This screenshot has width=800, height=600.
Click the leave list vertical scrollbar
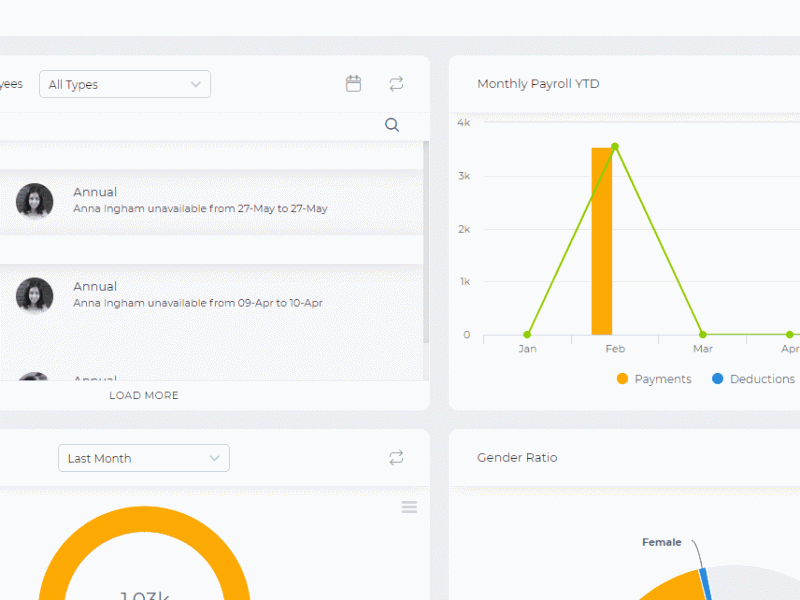point(426,242)
